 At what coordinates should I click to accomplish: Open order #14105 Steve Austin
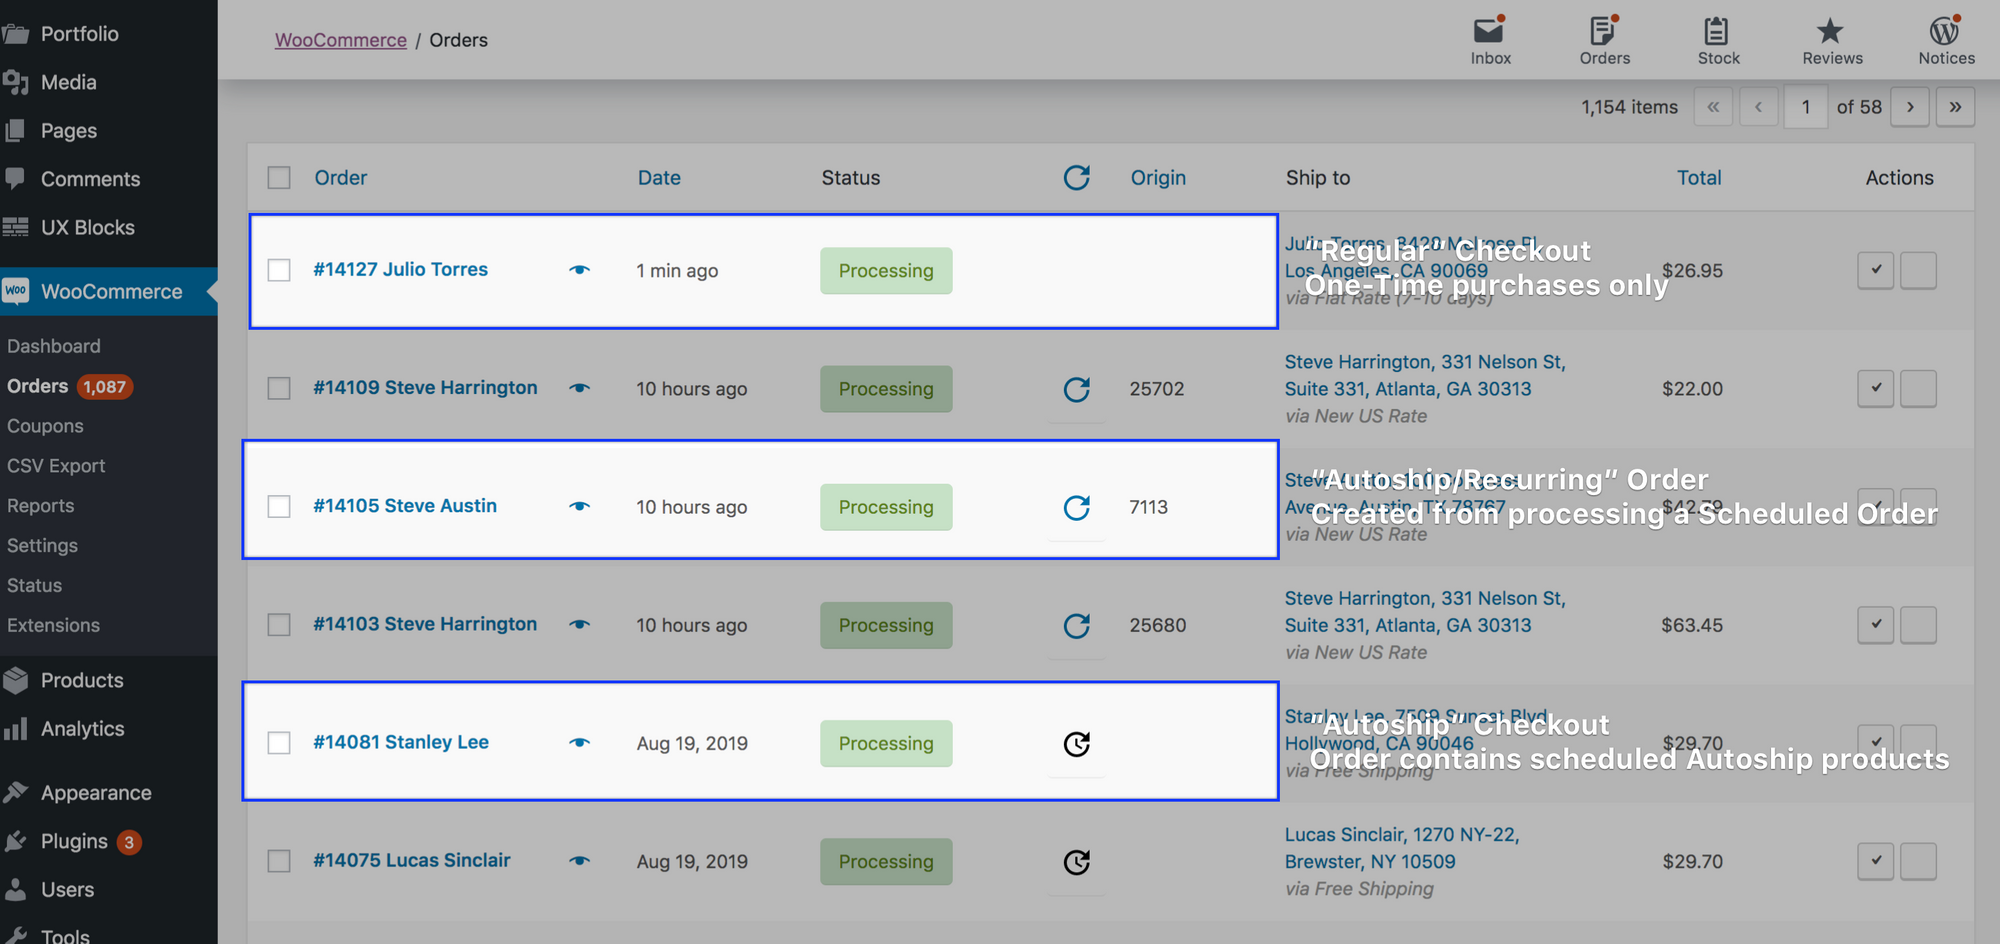(x=405, y=506)
